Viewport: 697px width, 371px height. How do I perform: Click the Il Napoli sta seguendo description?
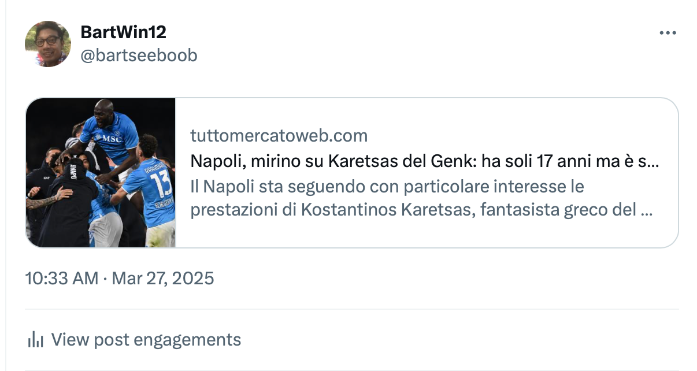[421, 198]
